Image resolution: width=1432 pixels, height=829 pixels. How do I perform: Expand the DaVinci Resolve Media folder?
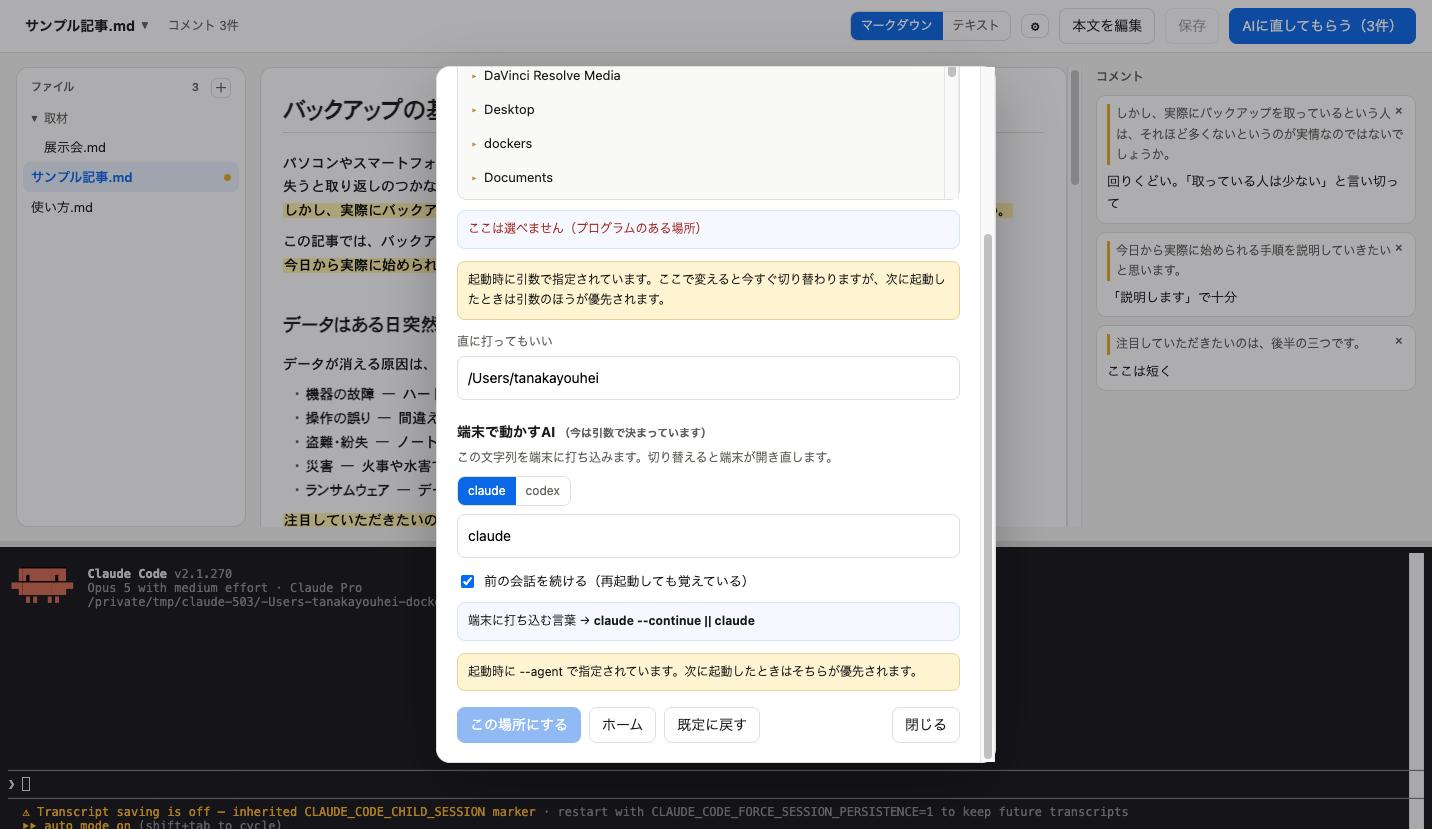[x=474, y=76]
